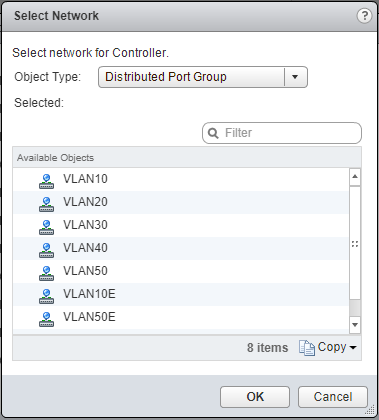Click the VLAN50 port group icon
The width and height of the screenshot is (379, 420).
pyautogui.click(x=46, y=272)
